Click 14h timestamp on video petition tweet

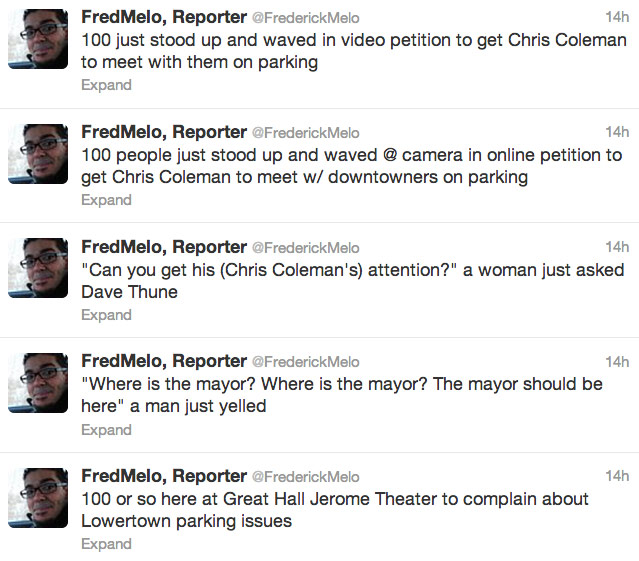point(617,17)
